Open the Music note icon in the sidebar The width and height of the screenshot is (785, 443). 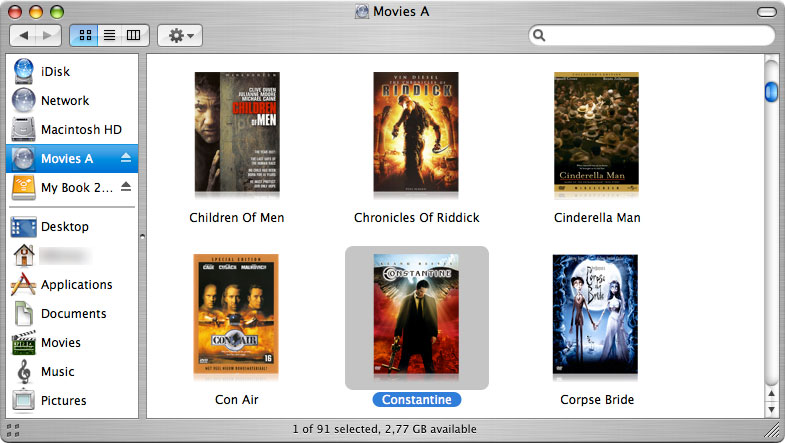click(24, 371)
